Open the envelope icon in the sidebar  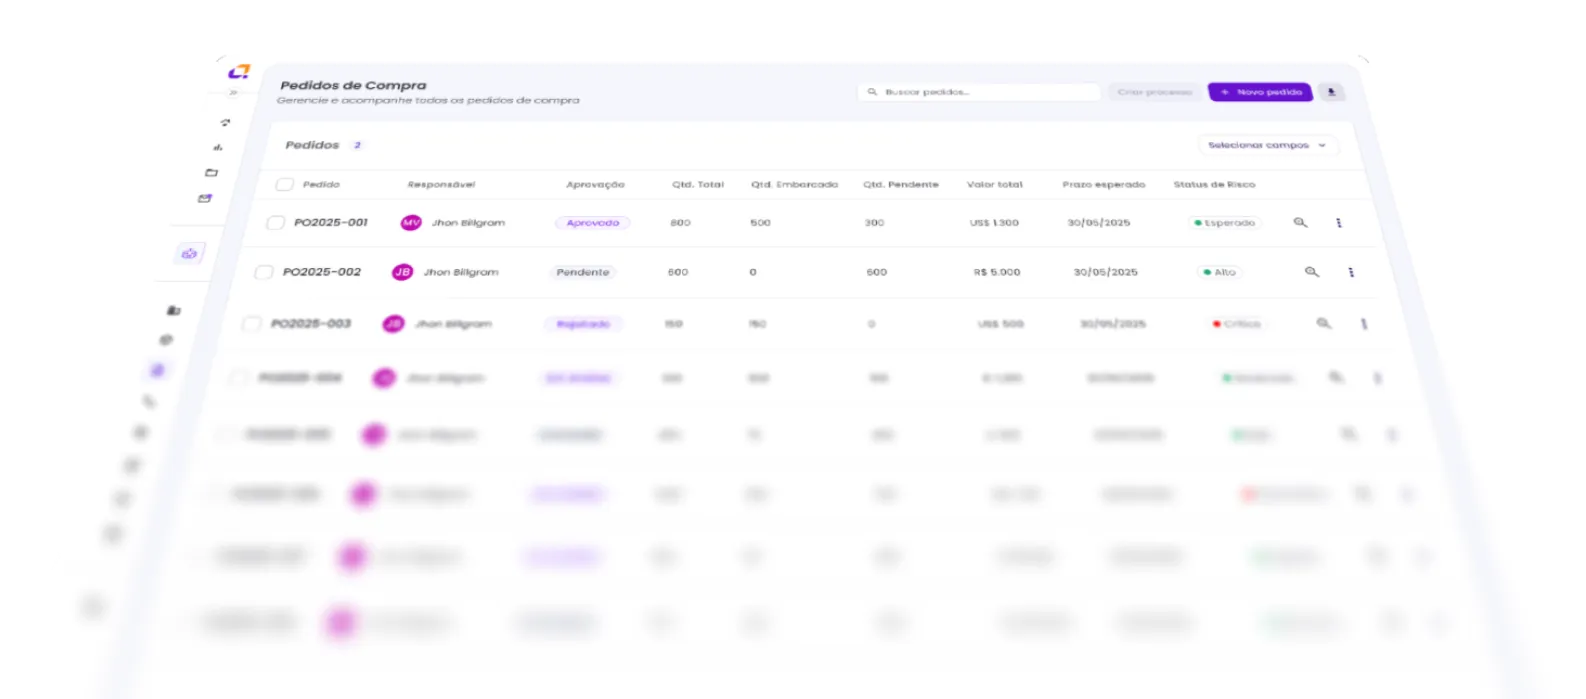point(205,198)
